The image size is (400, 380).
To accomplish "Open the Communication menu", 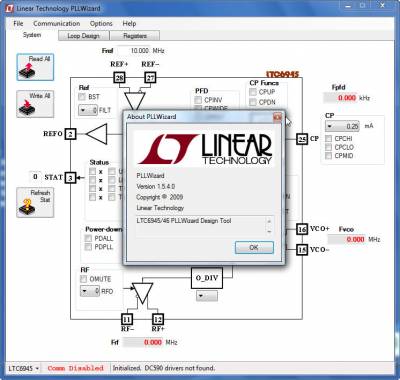I will pos(57,24).
